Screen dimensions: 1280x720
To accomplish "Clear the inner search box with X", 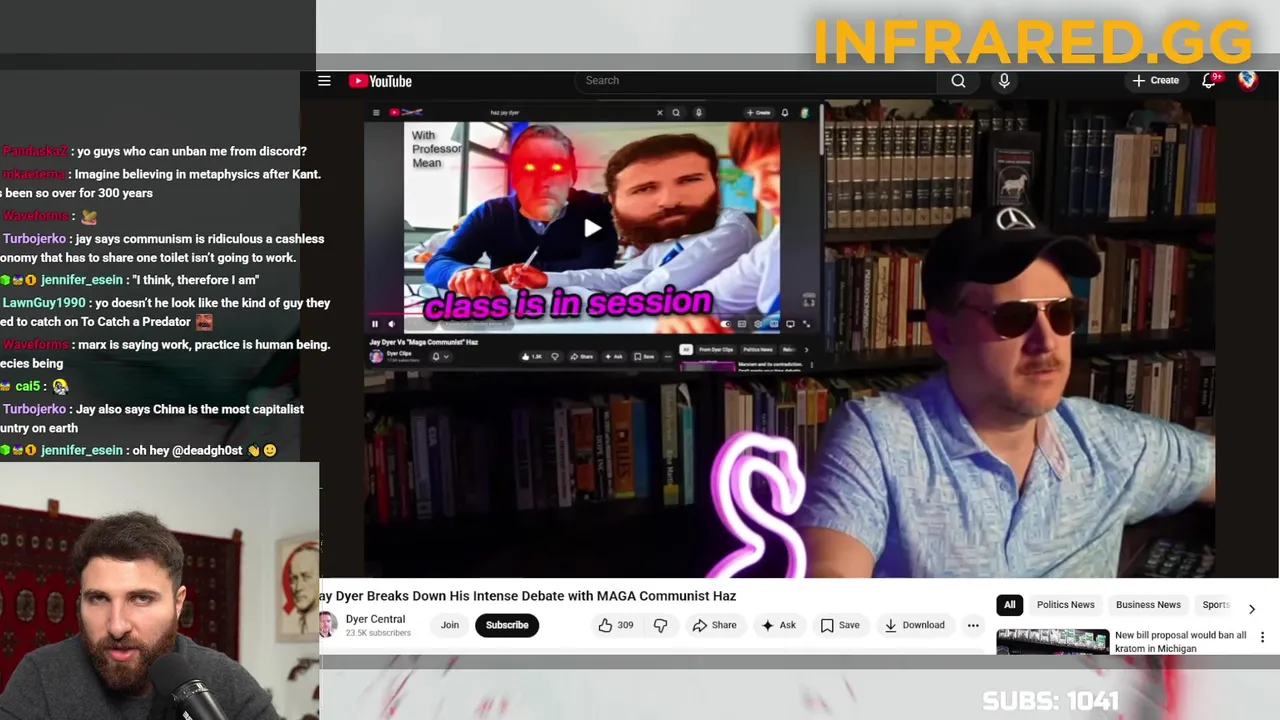I will point(659,113).
